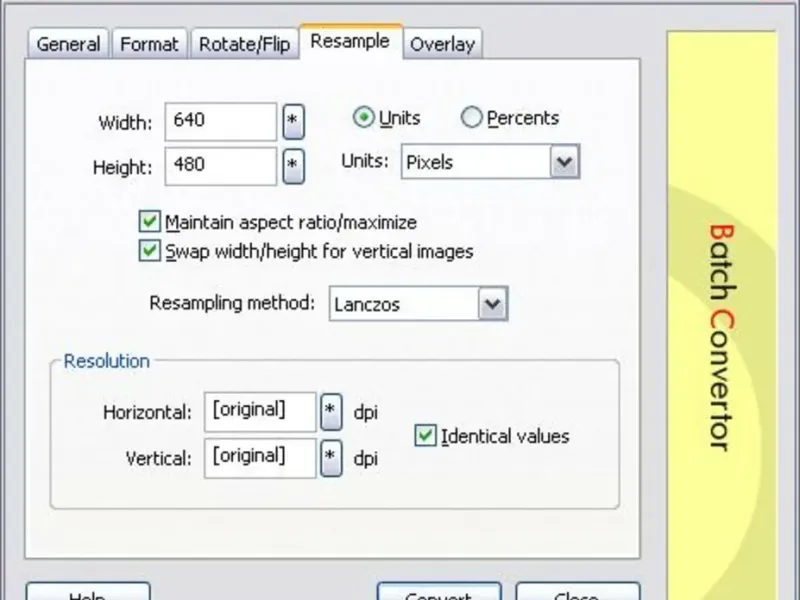Click the Convert button

[439, 592]
